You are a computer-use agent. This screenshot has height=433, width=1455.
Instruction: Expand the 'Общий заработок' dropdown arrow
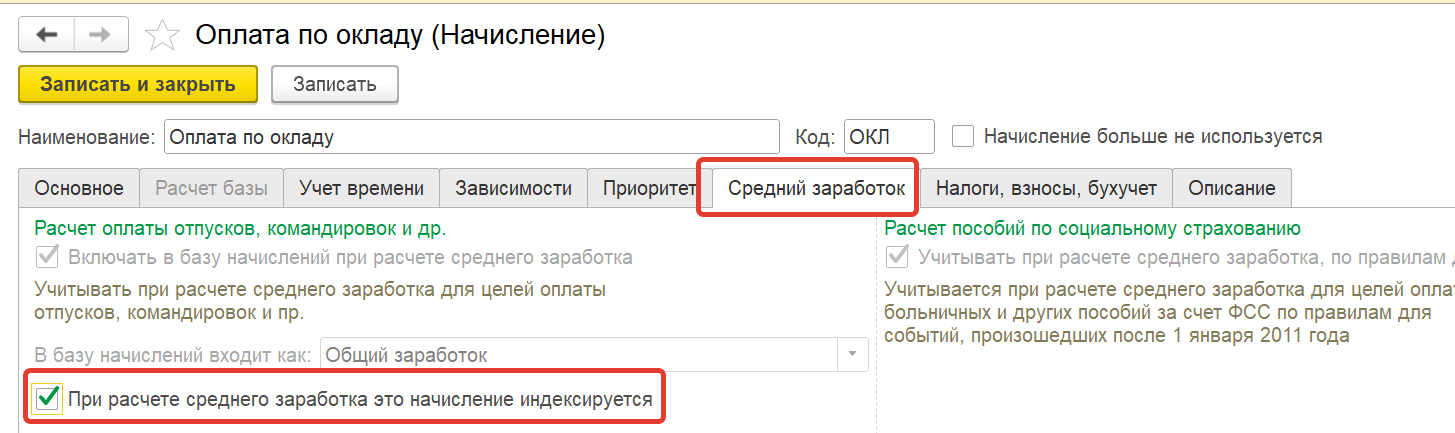(852, 355)
